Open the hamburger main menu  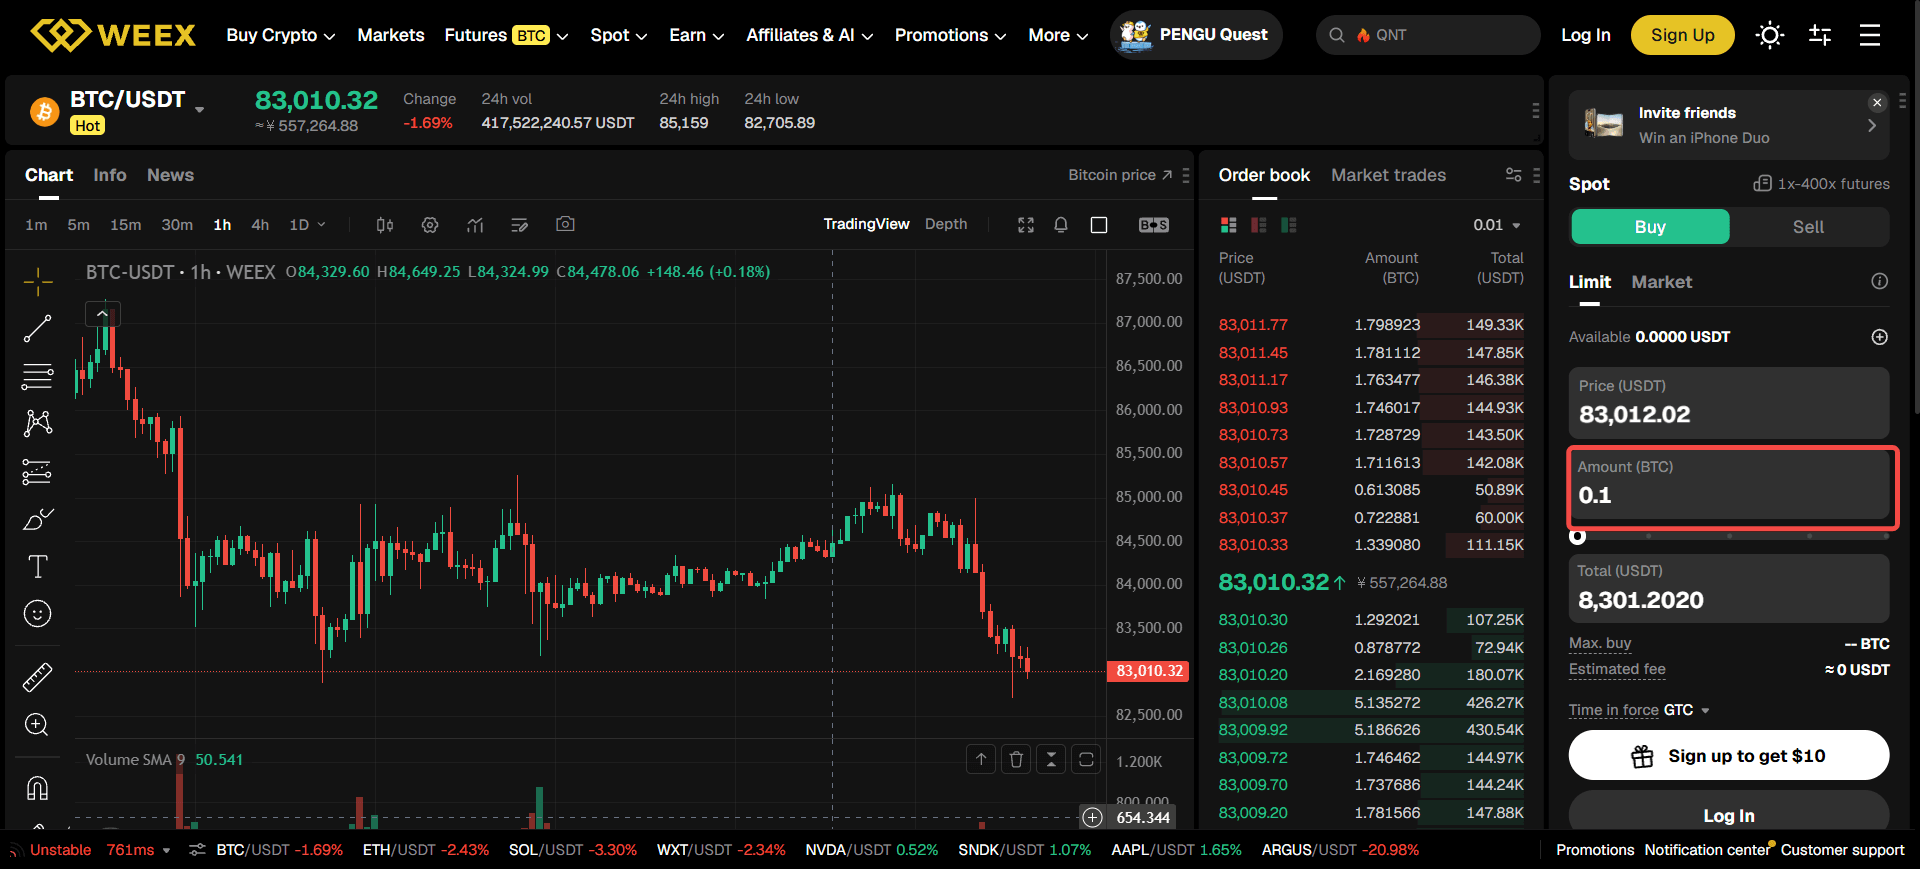1870,35
